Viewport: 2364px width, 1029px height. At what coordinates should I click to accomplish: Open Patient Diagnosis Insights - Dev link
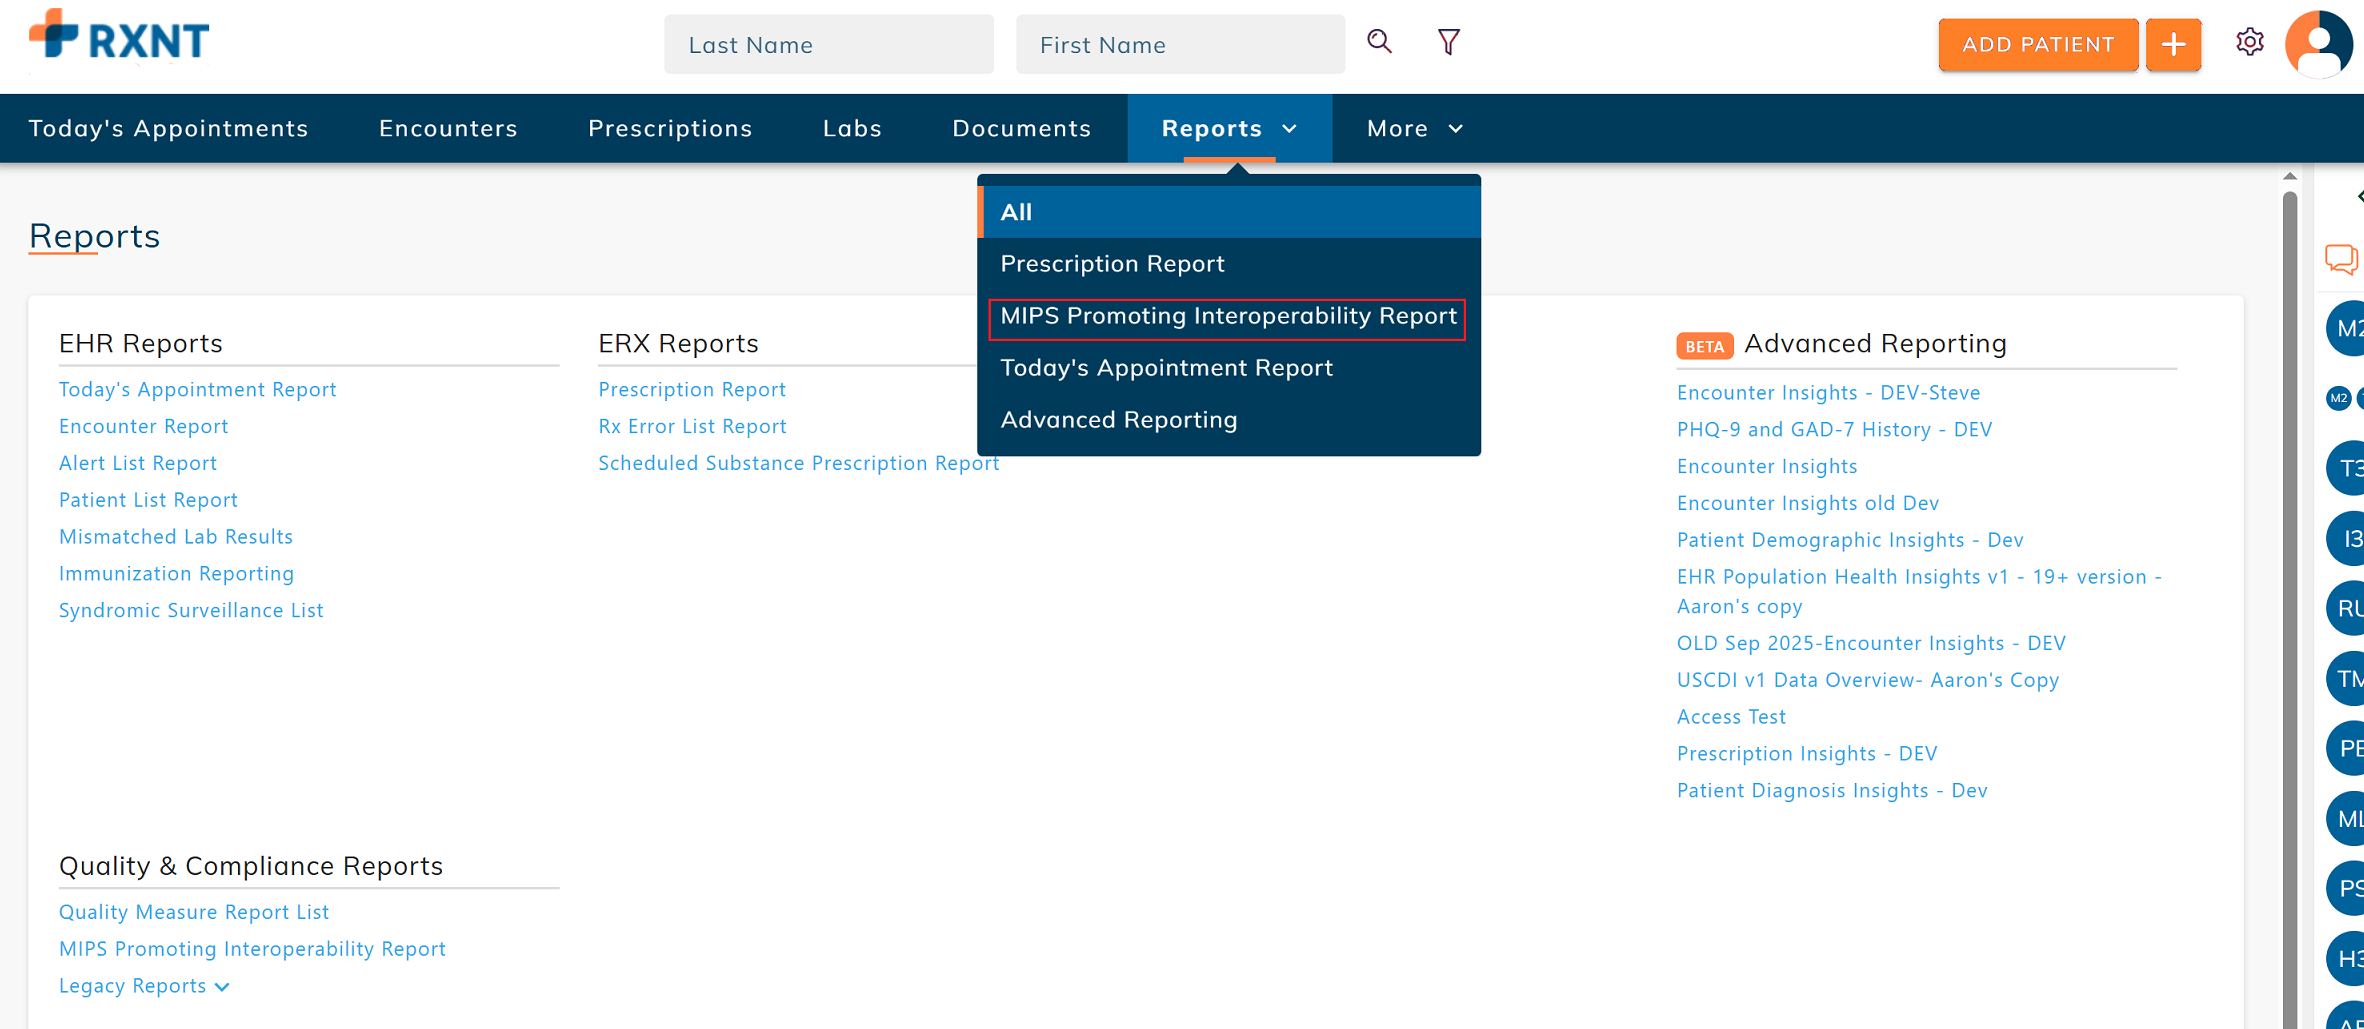[x=1832, y=791]
